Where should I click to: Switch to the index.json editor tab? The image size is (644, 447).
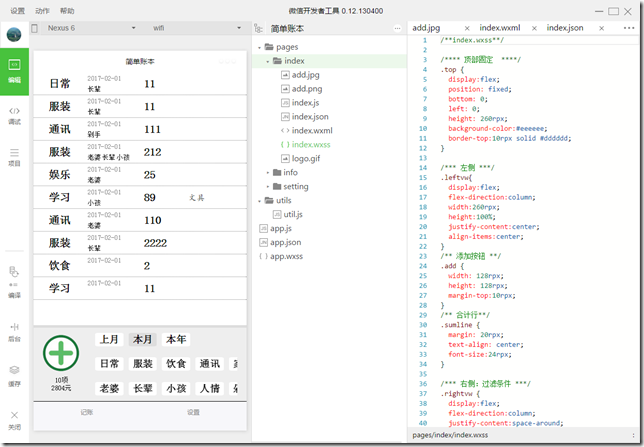point(565,28)
